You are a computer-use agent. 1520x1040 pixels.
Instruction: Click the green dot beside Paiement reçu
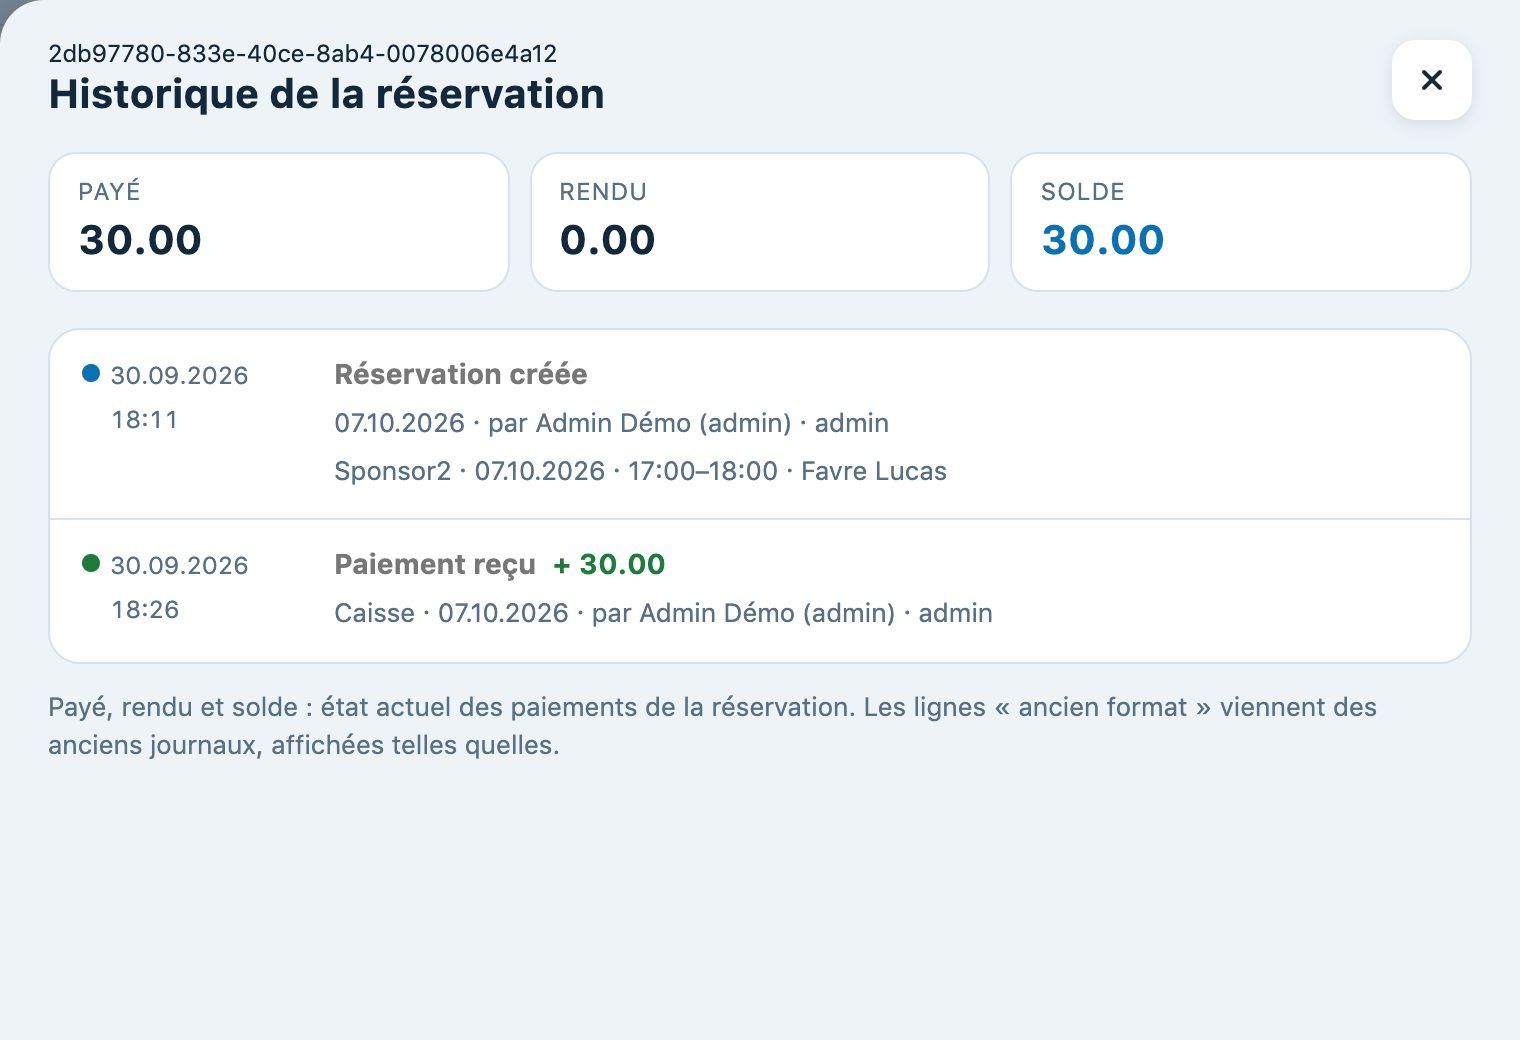click(91, 563)
